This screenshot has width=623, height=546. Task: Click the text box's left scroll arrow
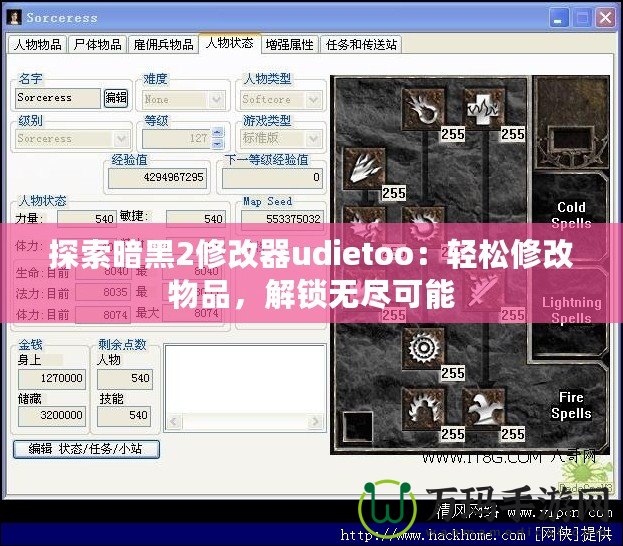pyautogui.click(x=174, y=422)
